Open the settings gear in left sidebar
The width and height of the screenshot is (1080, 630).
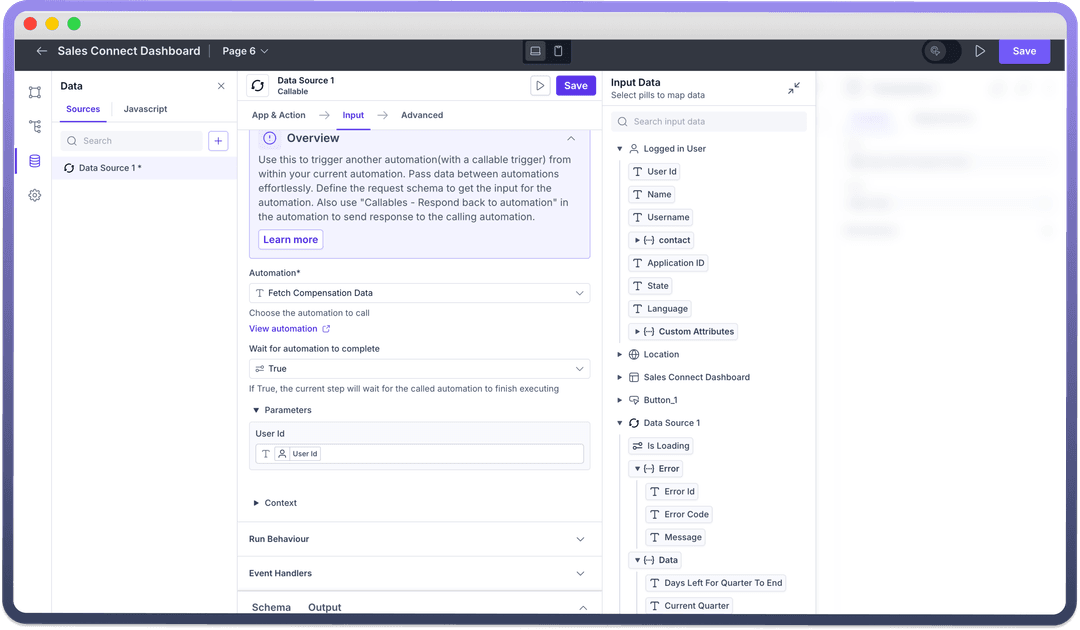point(35,196)
